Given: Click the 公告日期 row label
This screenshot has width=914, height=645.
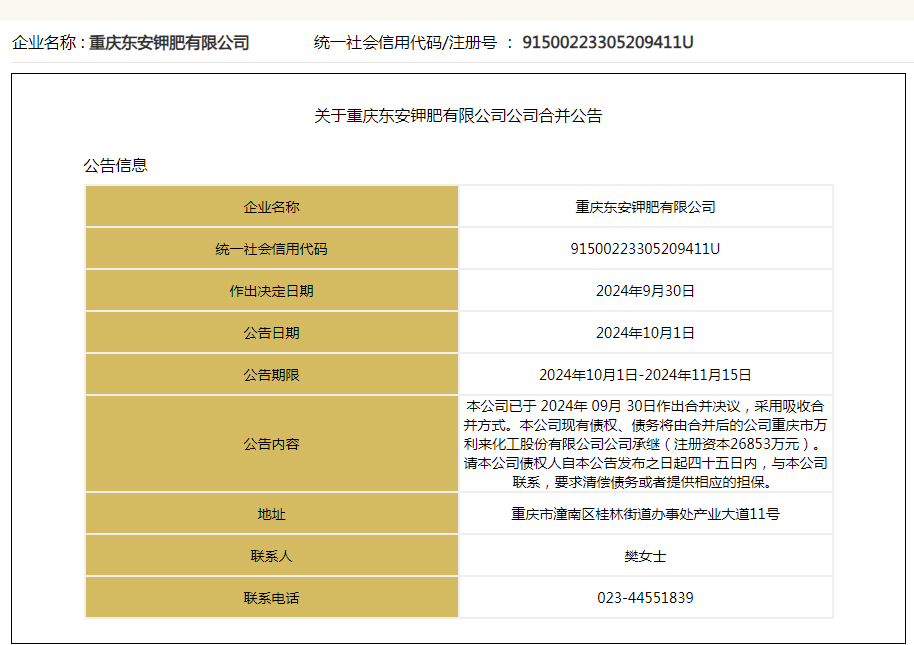Looking at the screenshot, I should click(x=272, y=333).
